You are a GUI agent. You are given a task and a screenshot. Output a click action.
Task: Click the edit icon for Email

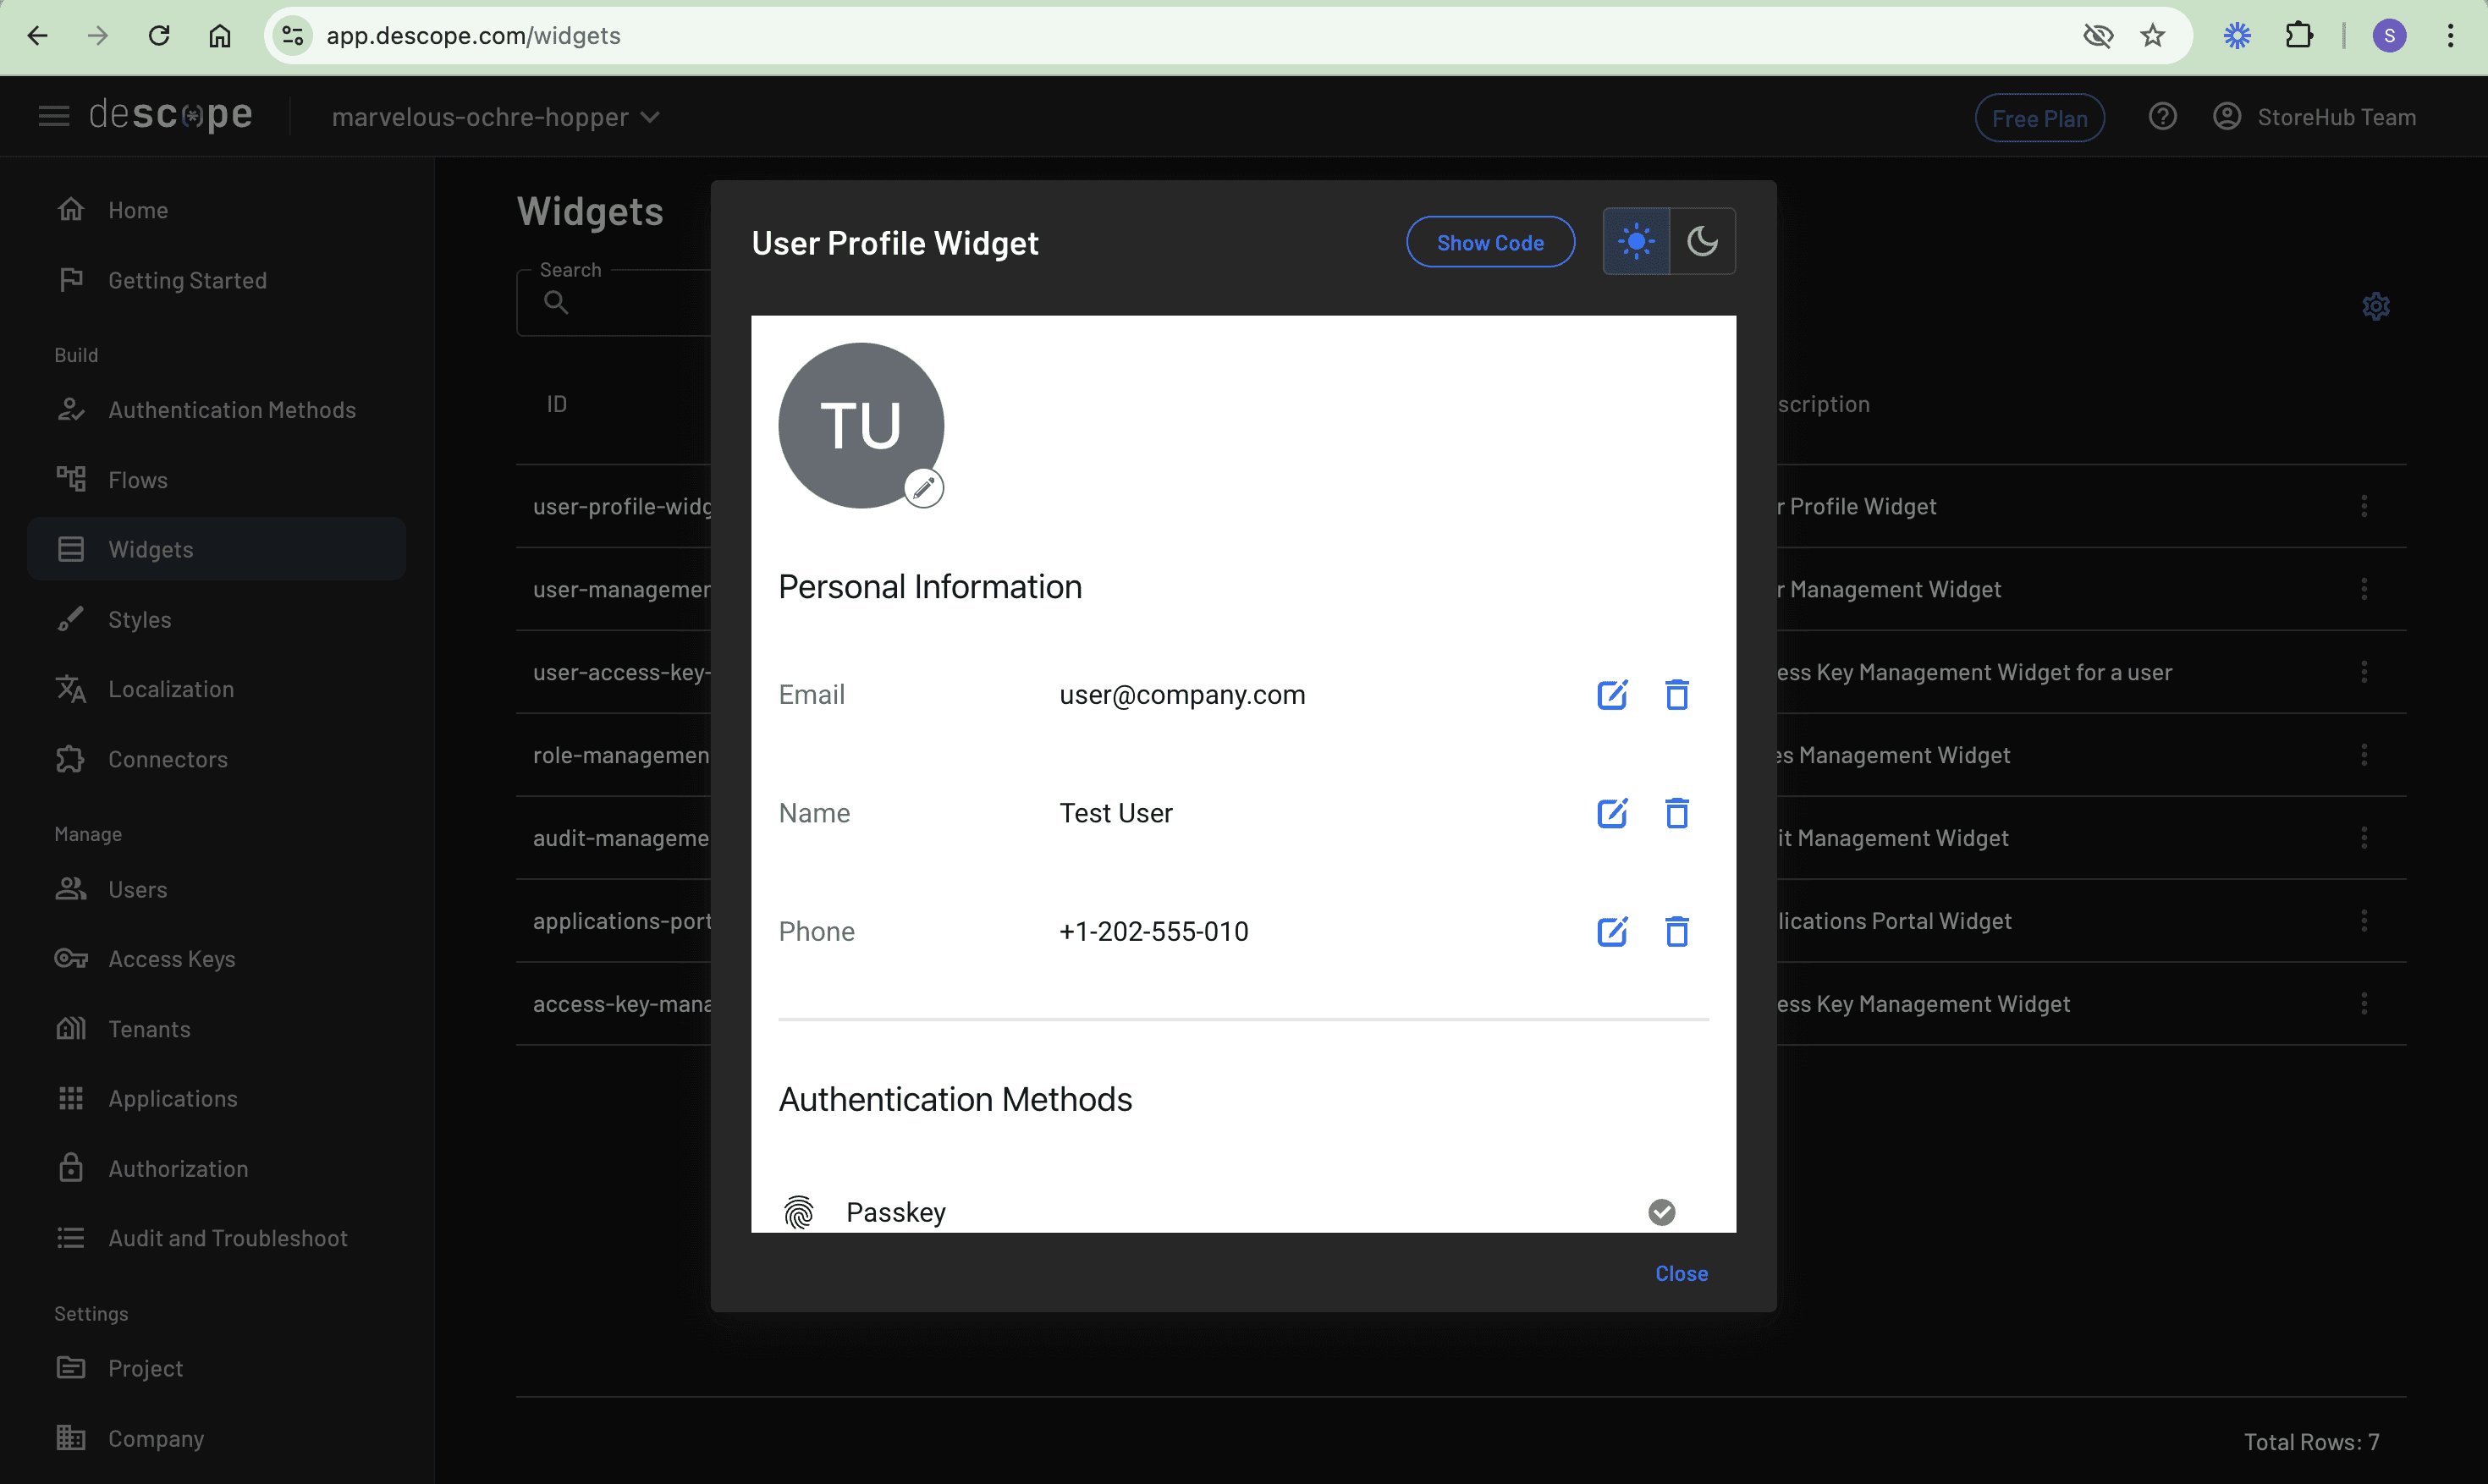pyautogui.click(x=1612, y=694)
